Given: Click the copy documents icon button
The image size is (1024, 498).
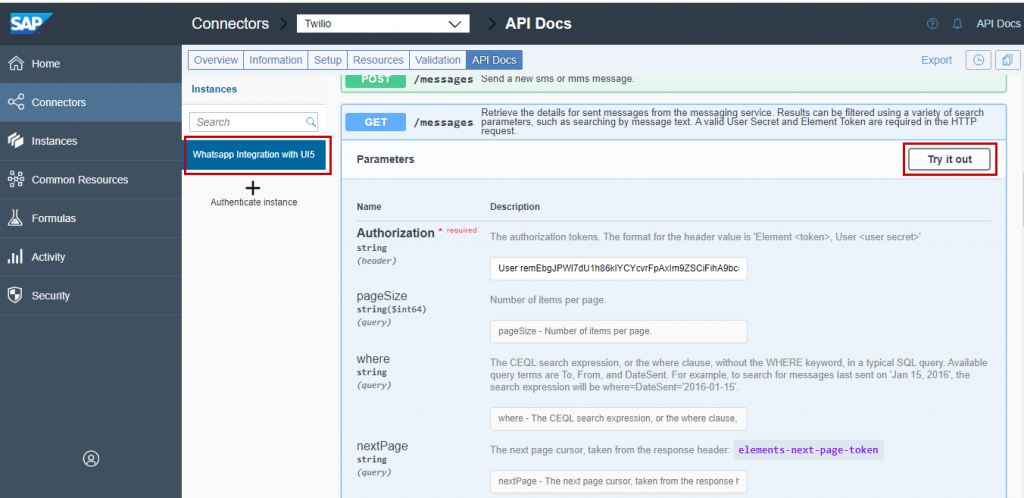Looking at the screenshot, I should click(x=1008, y=60).
